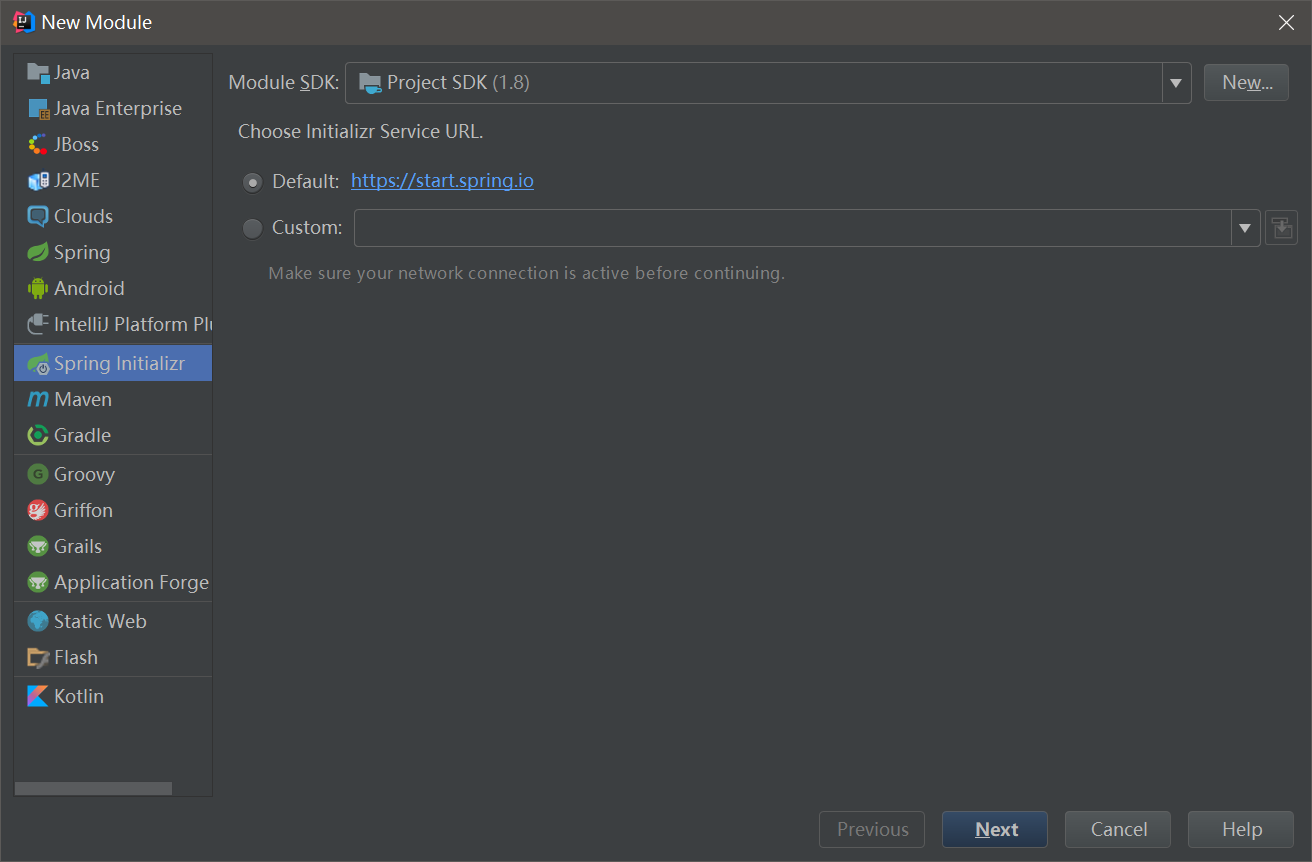Screen dimensions: 1312x862
Task: Click the Groovy G icon
Action: 38,475
